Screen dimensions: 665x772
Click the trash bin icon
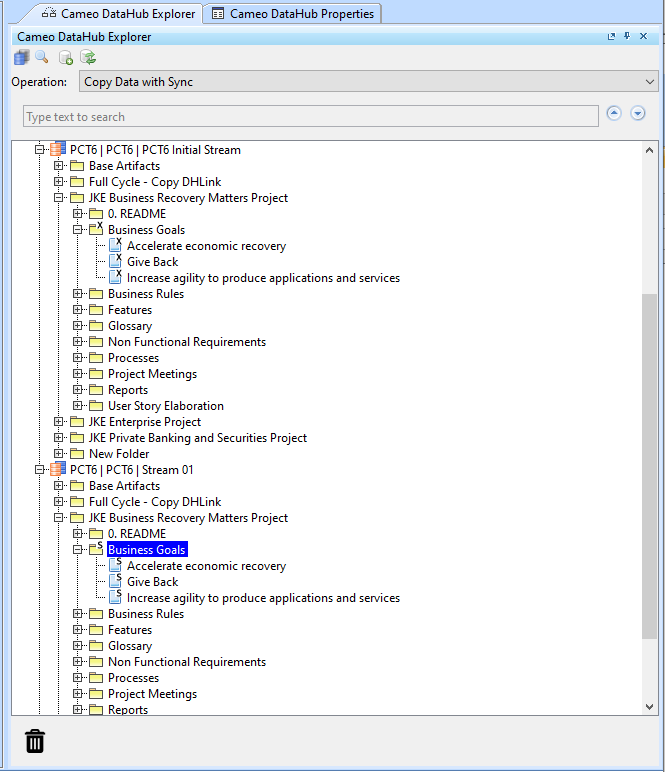tap(35, 741)
